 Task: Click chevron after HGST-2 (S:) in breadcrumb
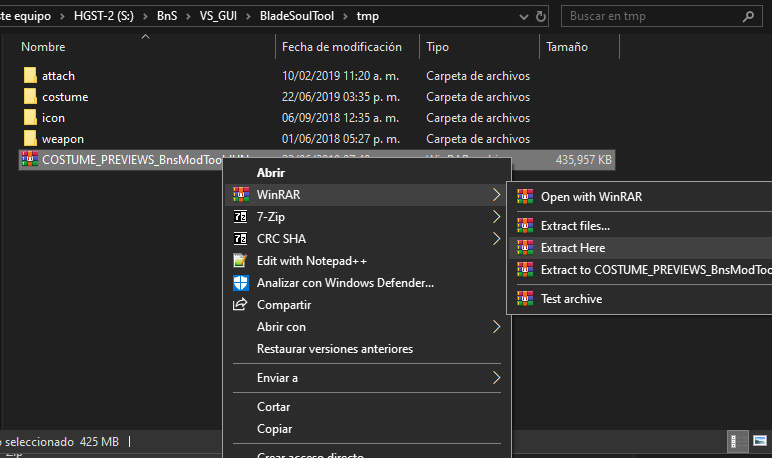[145, 17]
